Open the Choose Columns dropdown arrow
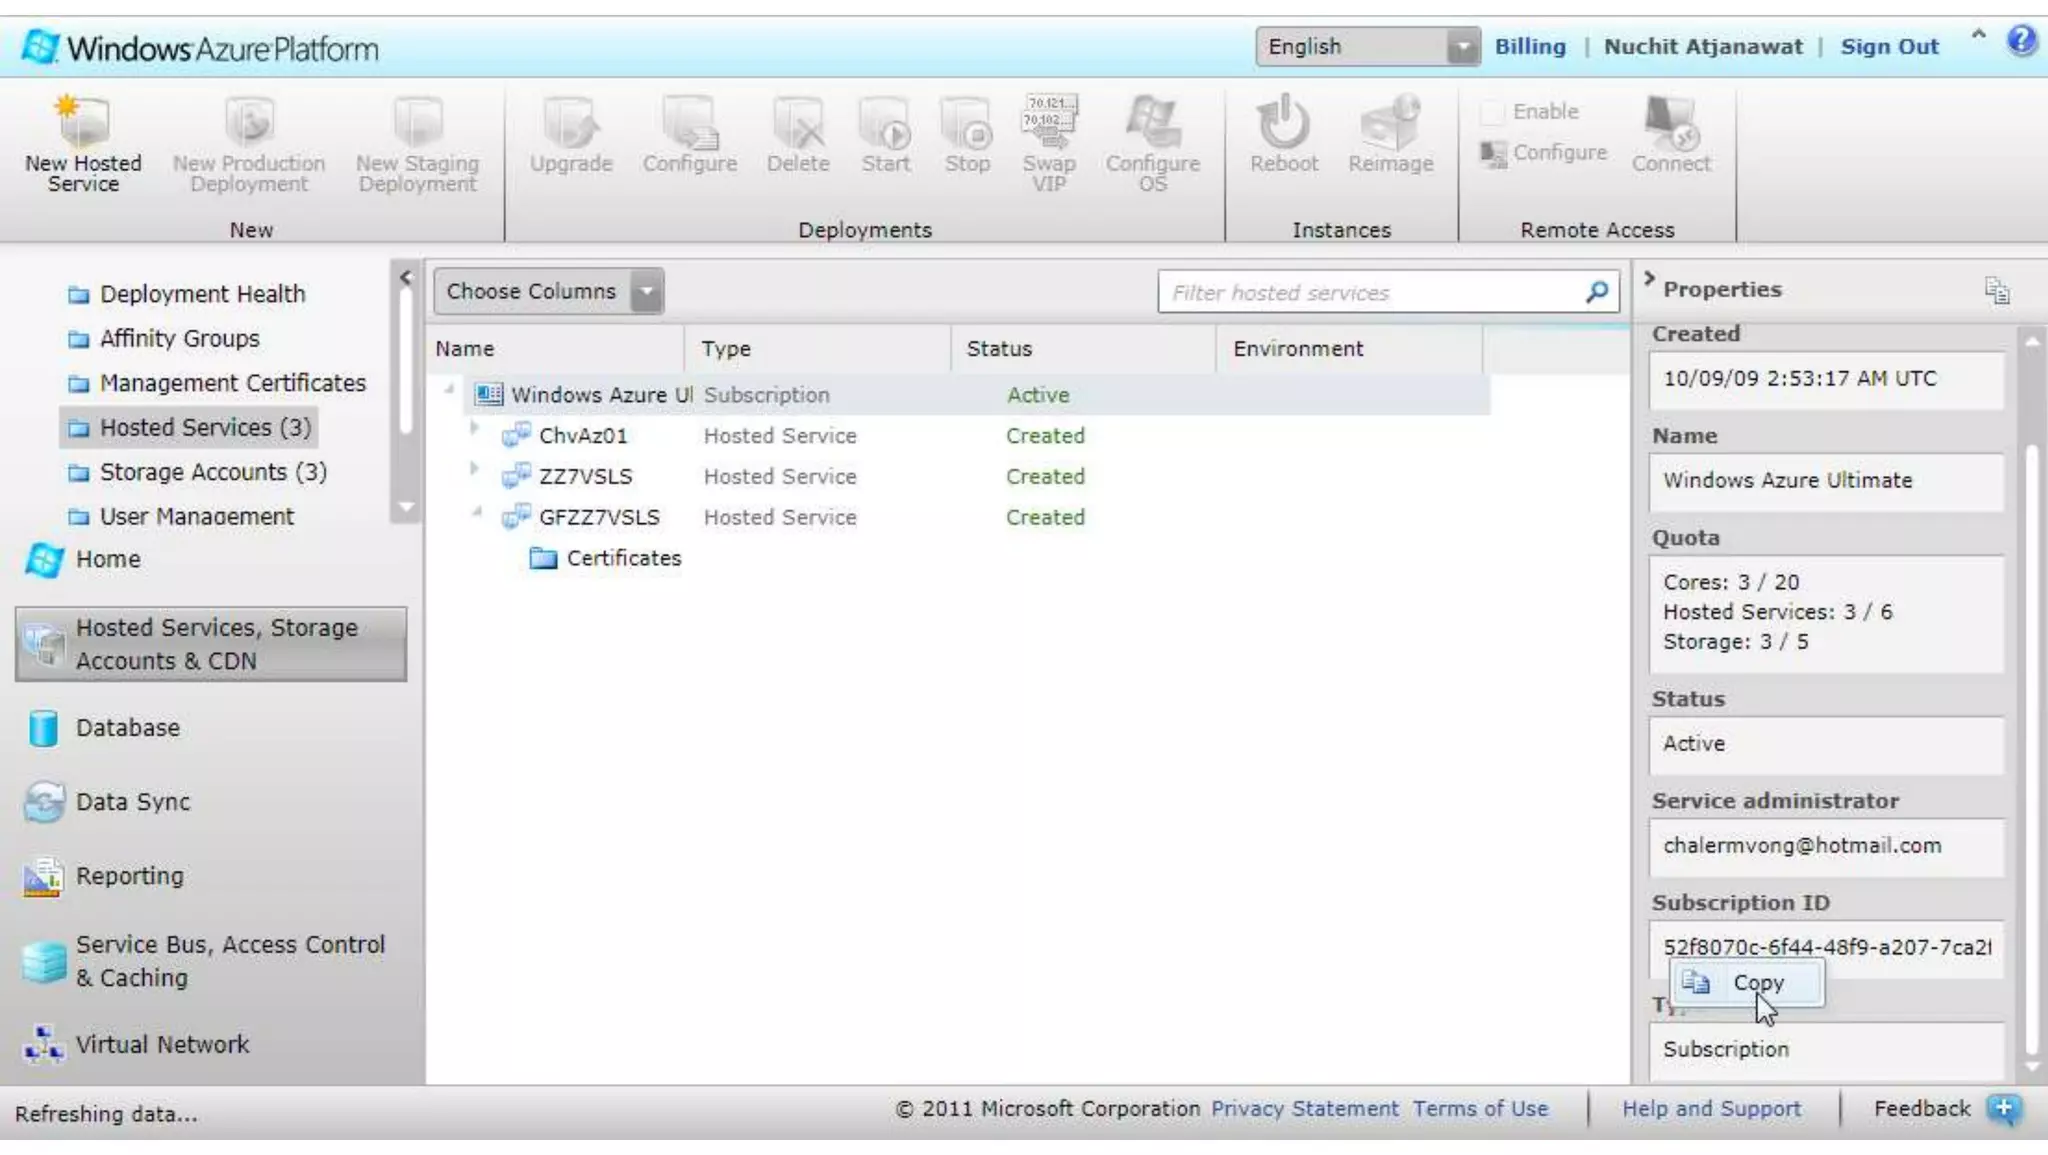Screen dimensions: 2048x1155 coord(647,292)
